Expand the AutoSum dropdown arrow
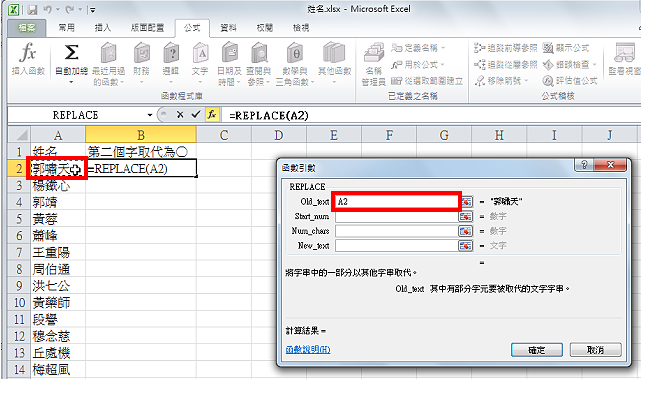This screenshot has width=649, height=395. point(71,82)
